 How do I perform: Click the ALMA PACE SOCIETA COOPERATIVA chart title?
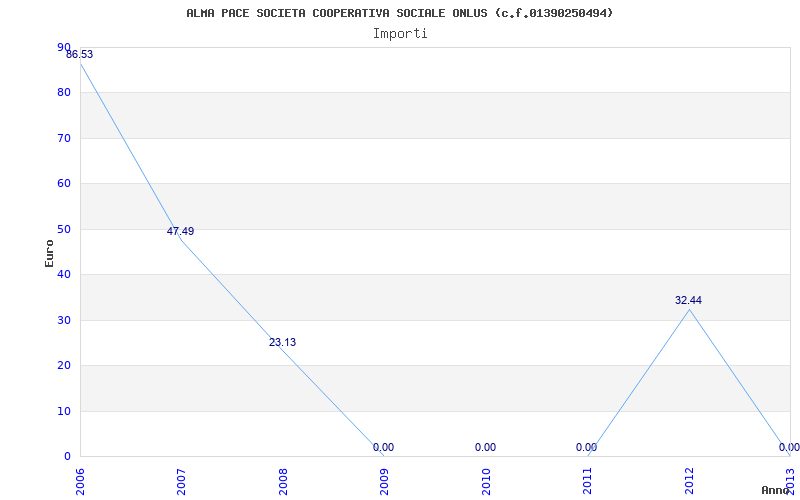pos(400,13)
